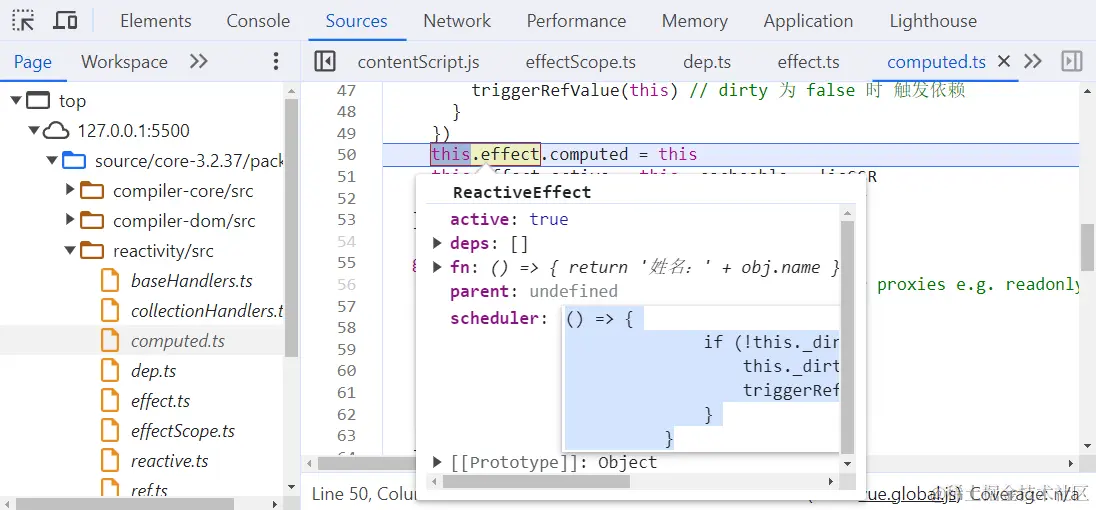Expand the compiler-core/src folder arrow
The height and width of the screenshot is (510, 1096).
(x=69, y=189)
